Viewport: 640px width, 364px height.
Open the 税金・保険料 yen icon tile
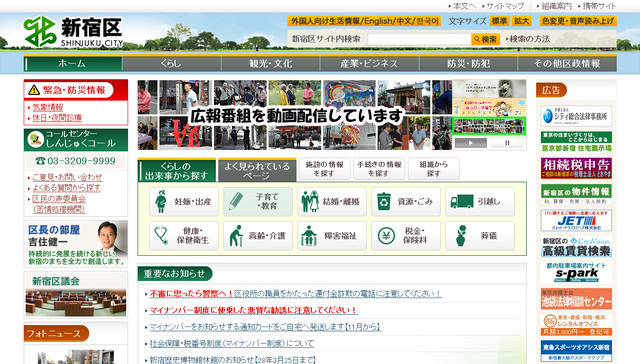tap(406, 236)
